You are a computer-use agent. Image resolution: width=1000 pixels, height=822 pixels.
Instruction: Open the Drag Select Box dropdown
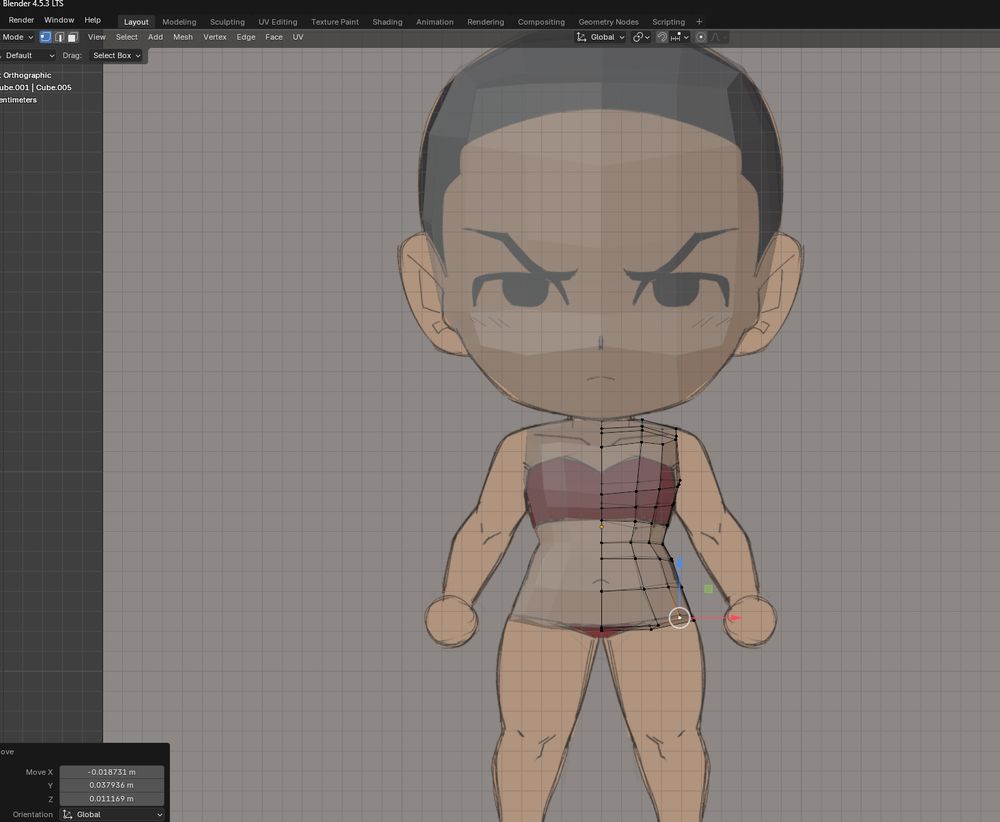tap(116, 55)
